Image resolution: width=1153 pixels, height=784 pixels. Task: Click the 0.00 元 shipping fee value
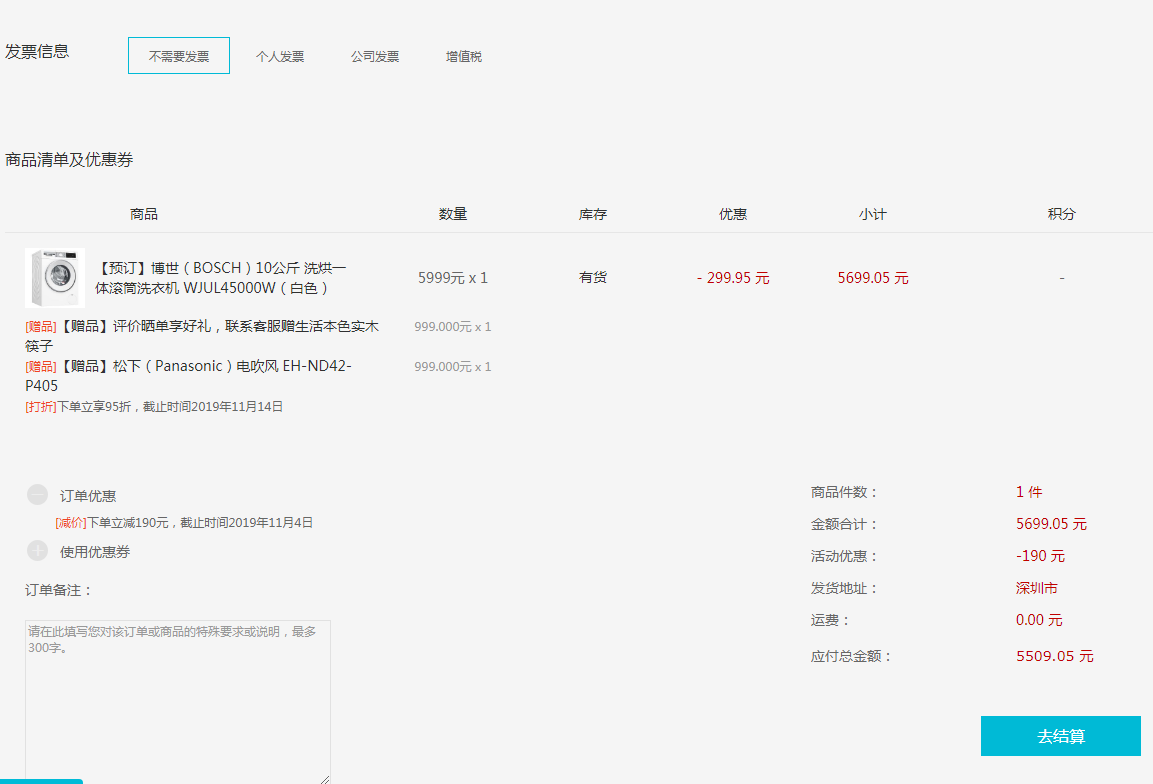click(1039, 620)
